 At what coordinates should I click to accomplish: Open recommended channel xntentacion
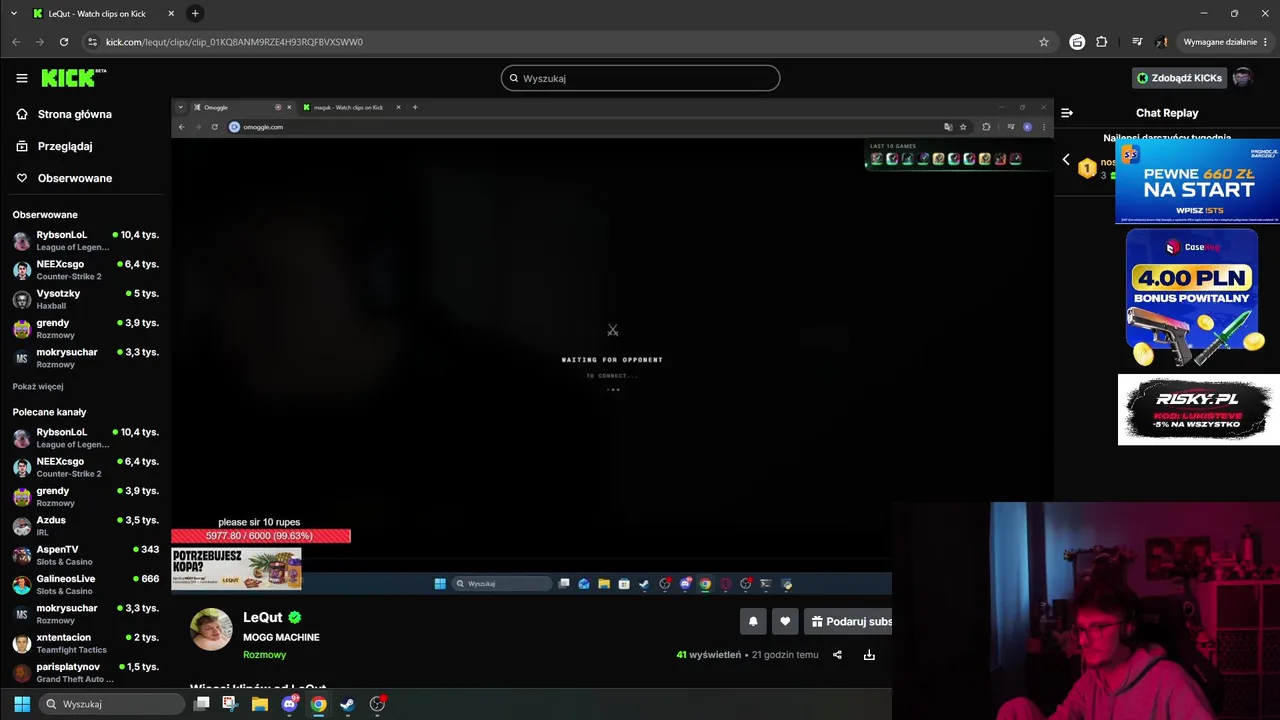coord(86,643)
